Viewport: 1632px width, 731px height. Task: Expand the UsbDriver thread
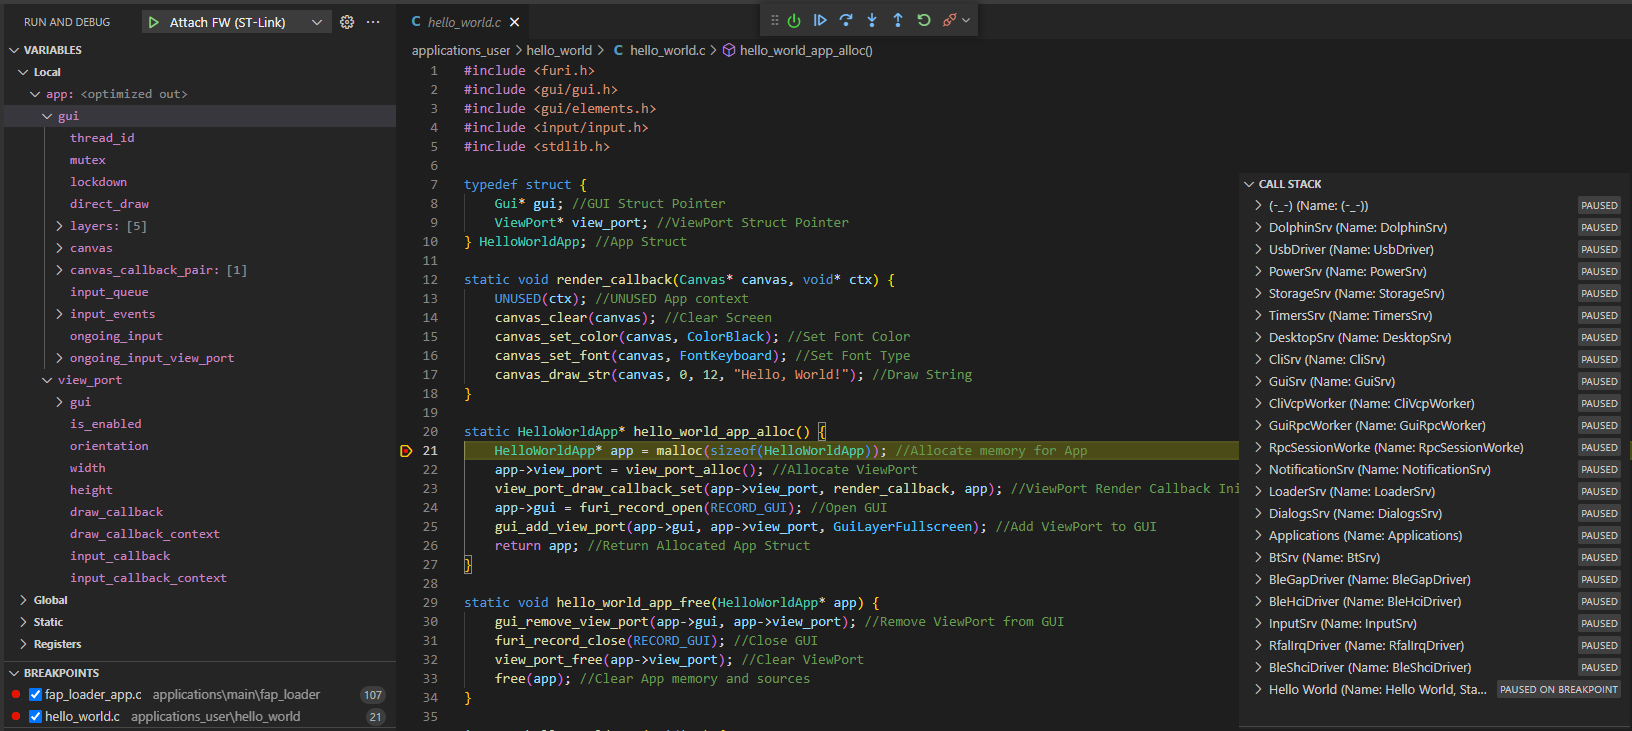(x=1258, y=250)
